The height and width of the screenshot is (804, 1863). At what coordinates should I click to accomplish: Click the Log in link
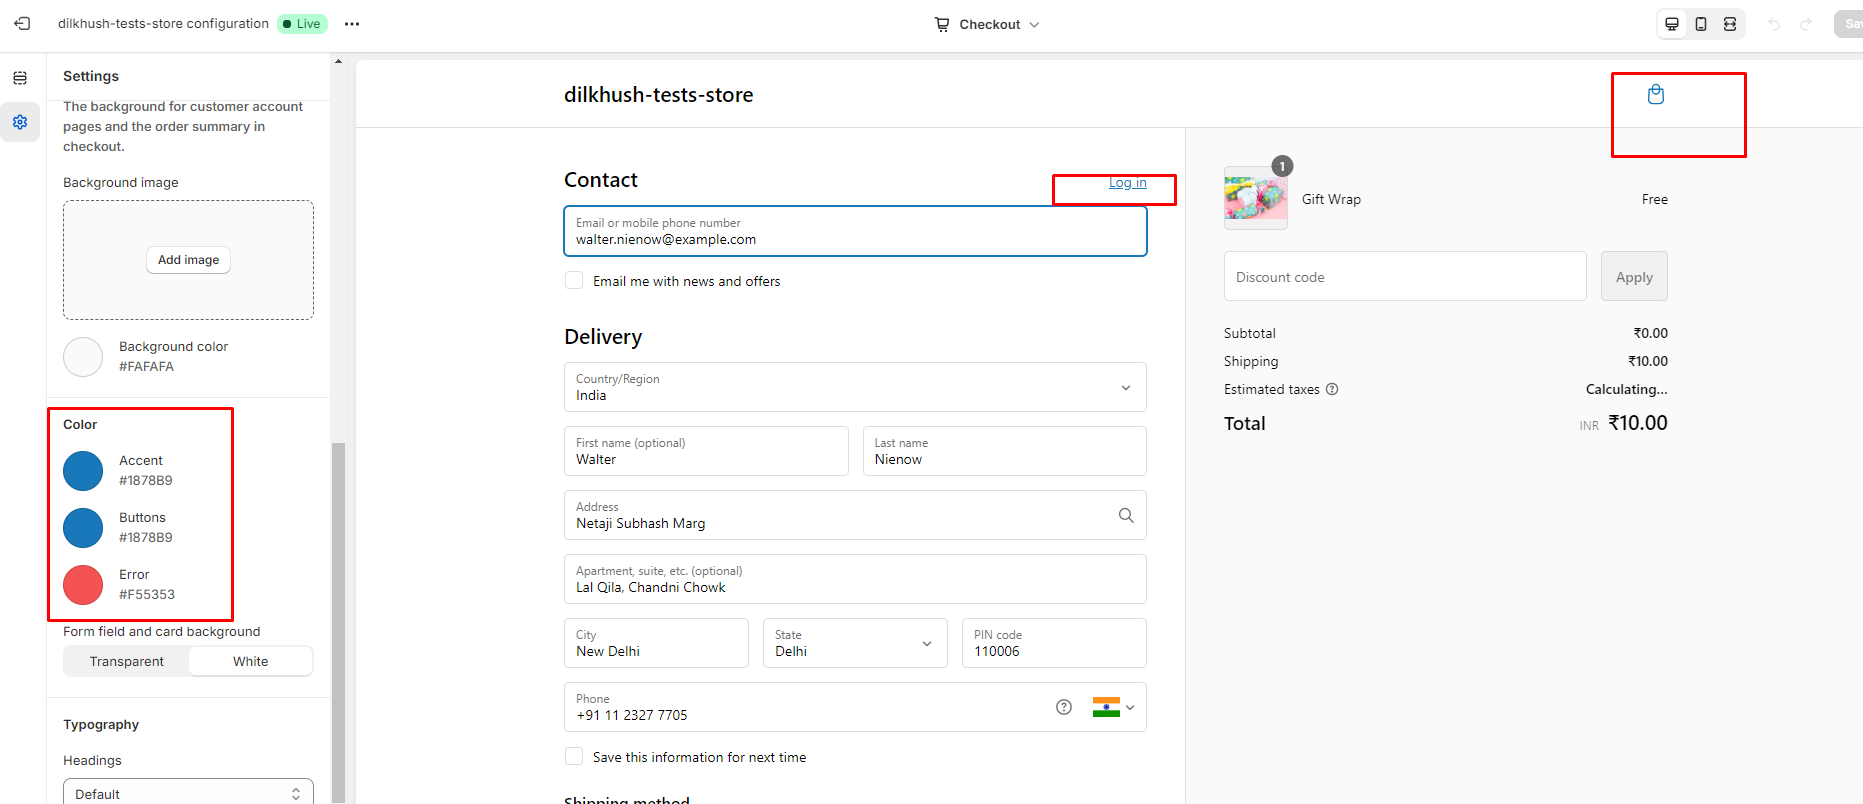[x=1128, y=182]
